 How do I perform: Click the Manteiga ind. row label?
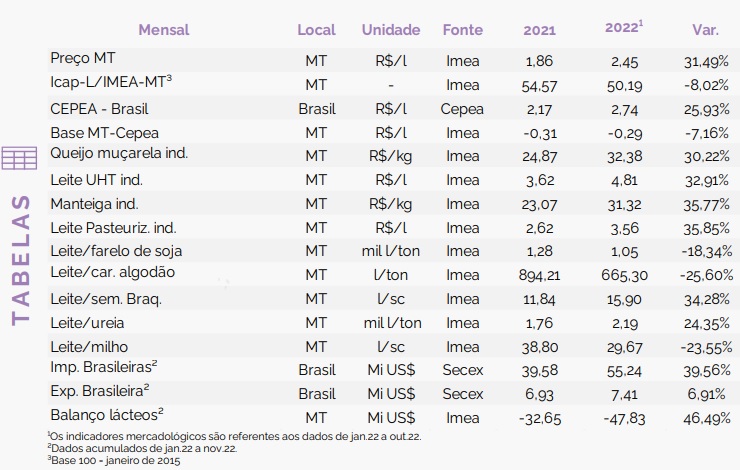[x=94, y=204]
